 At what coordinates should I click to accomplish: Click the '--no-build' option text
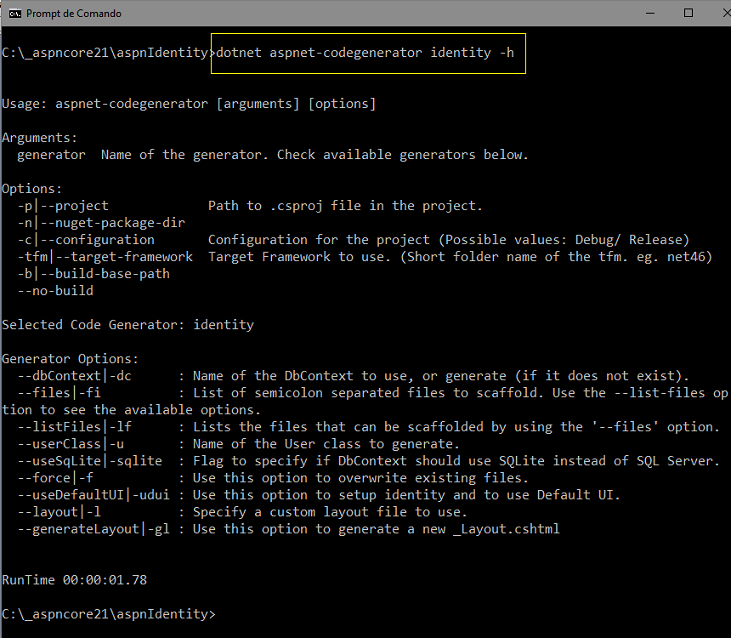point(55,291)
